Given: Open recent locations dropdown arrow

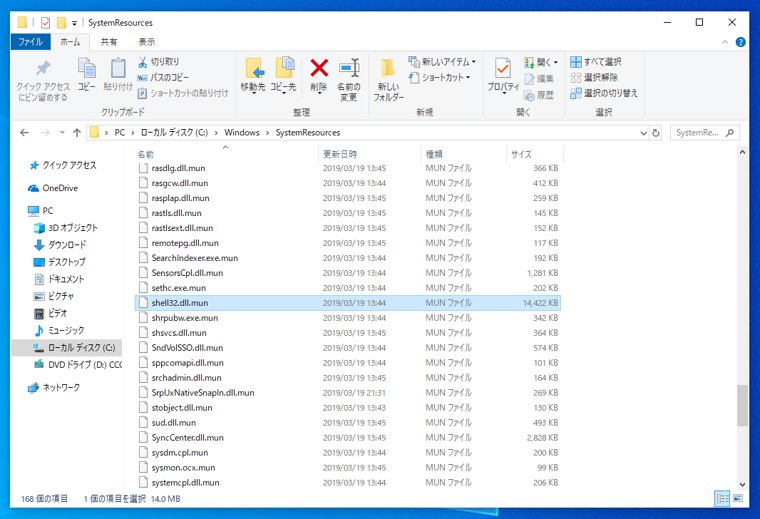Looking at the screenshot, I should (62, 133).
